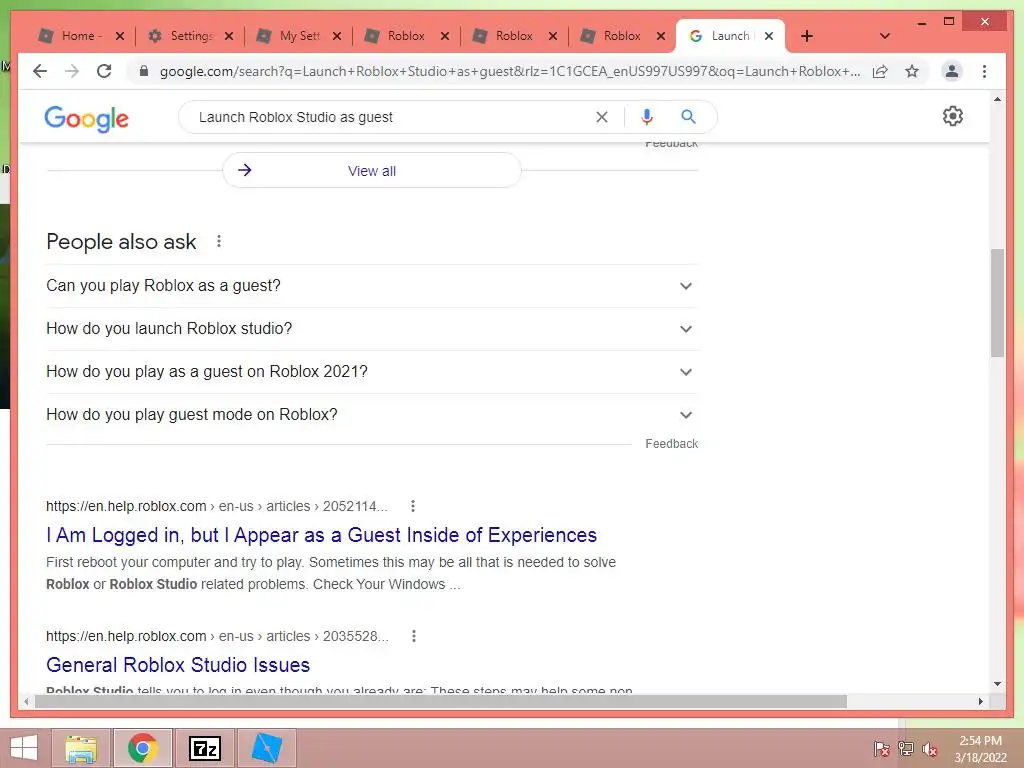1024x768 pixels.
Task: Click the en.help.roblox.com 2052114 URL text
Action: tap(217, 506)
